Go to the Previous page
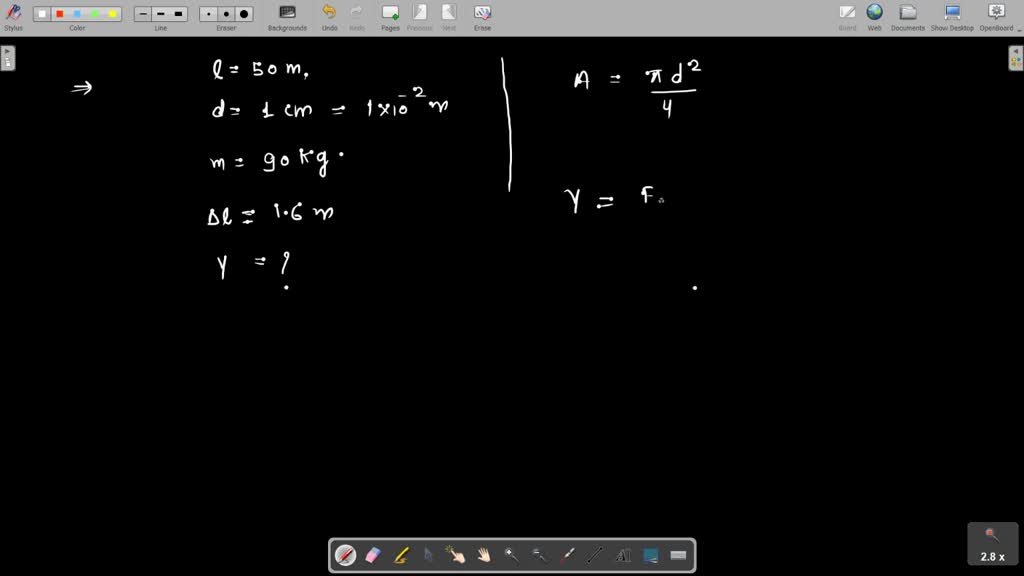Image resolution: width=1024 pixels, height=576 pixels. (419, 17)
